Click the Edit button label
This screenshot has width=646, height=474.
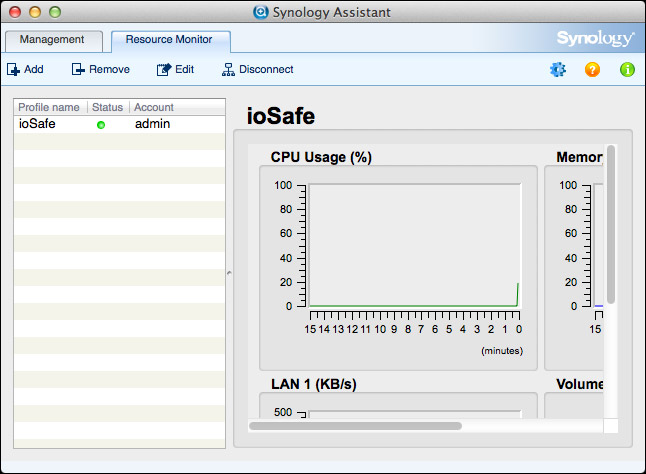pyautogui.click(x=184, y=69)
